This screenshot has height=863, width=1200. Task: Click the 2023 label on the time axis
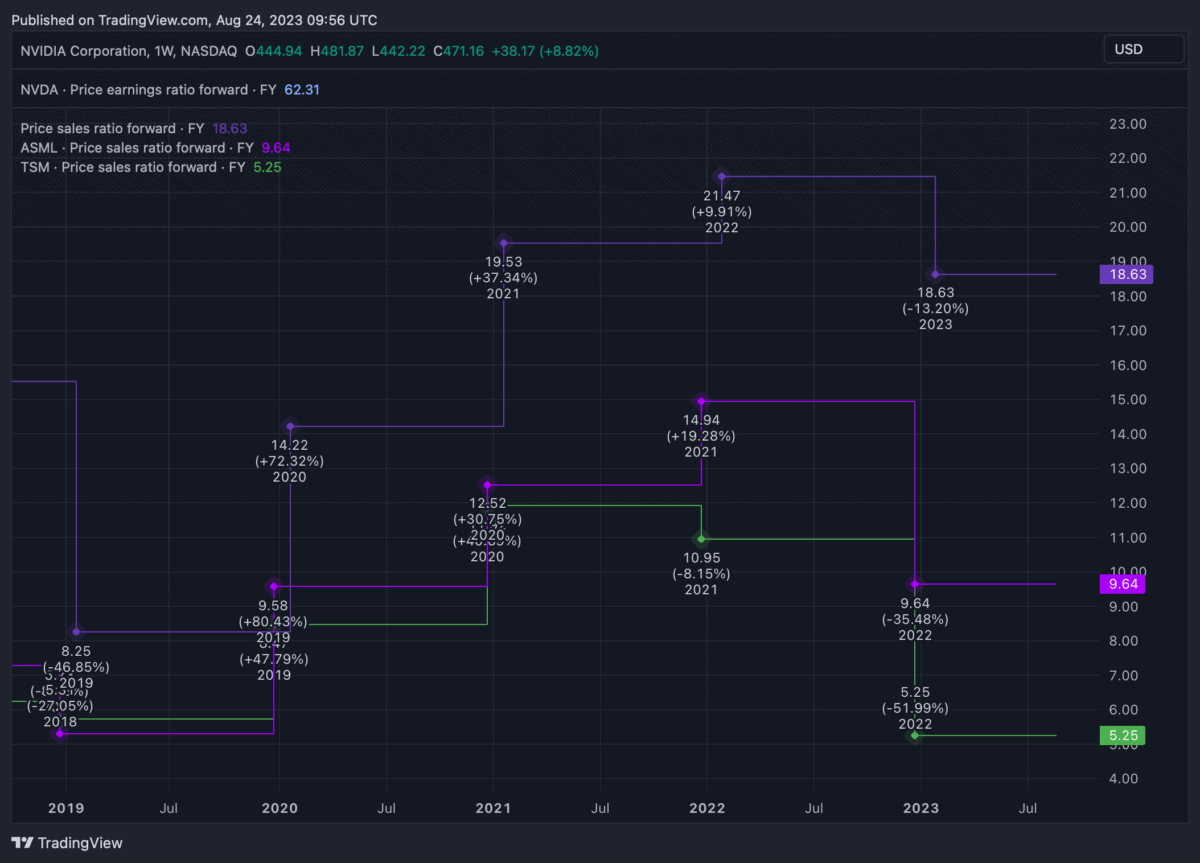click(921, 807)
